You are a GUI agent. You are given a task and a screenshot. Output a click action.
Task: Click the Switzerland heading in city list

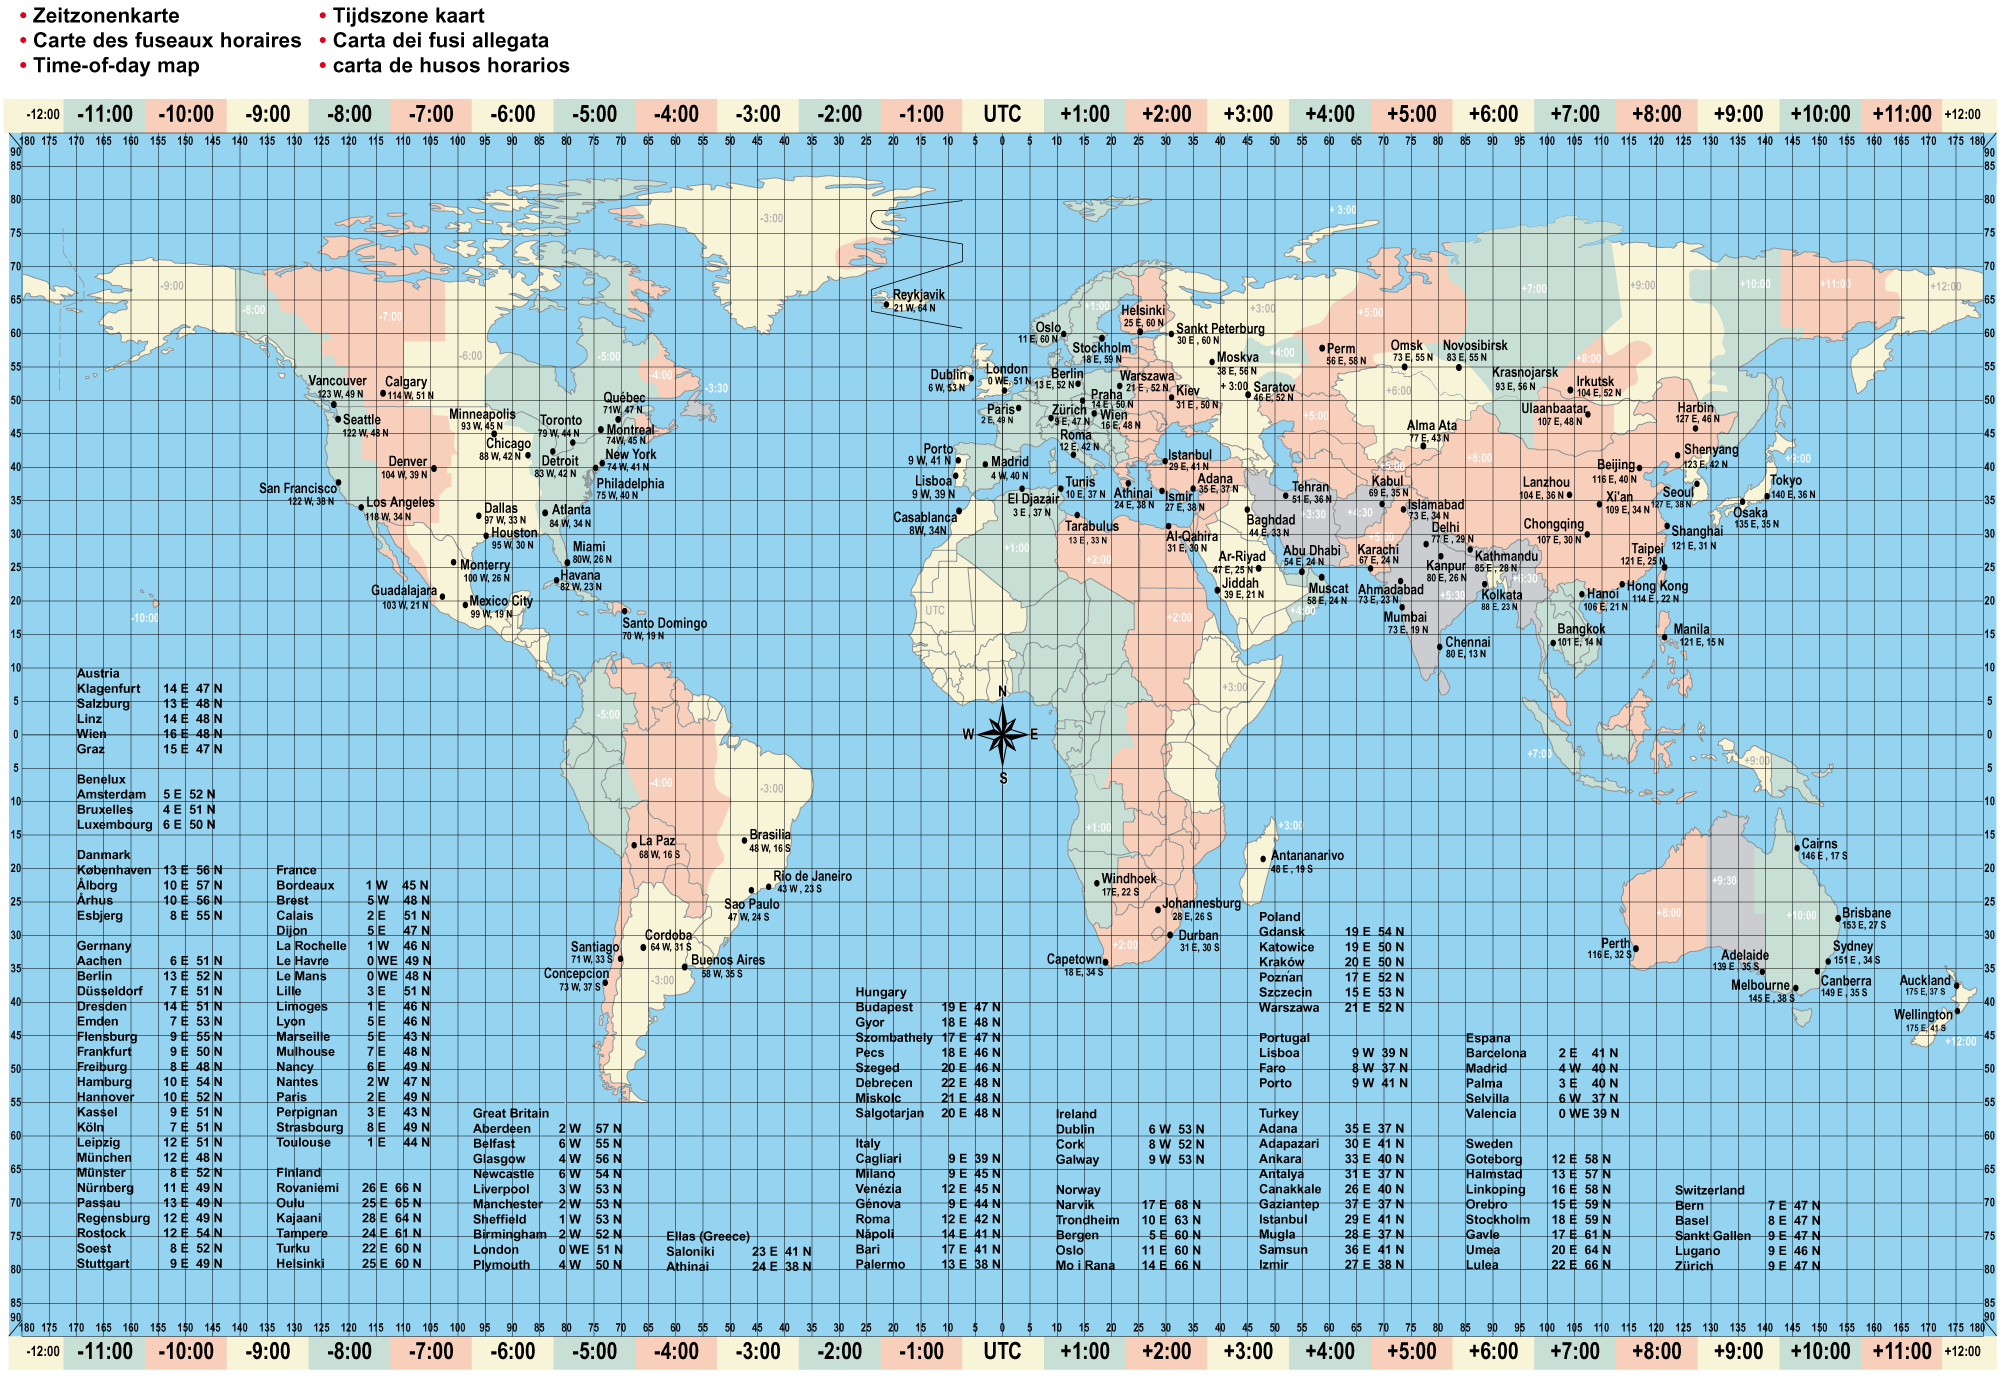point(1709,1190)
